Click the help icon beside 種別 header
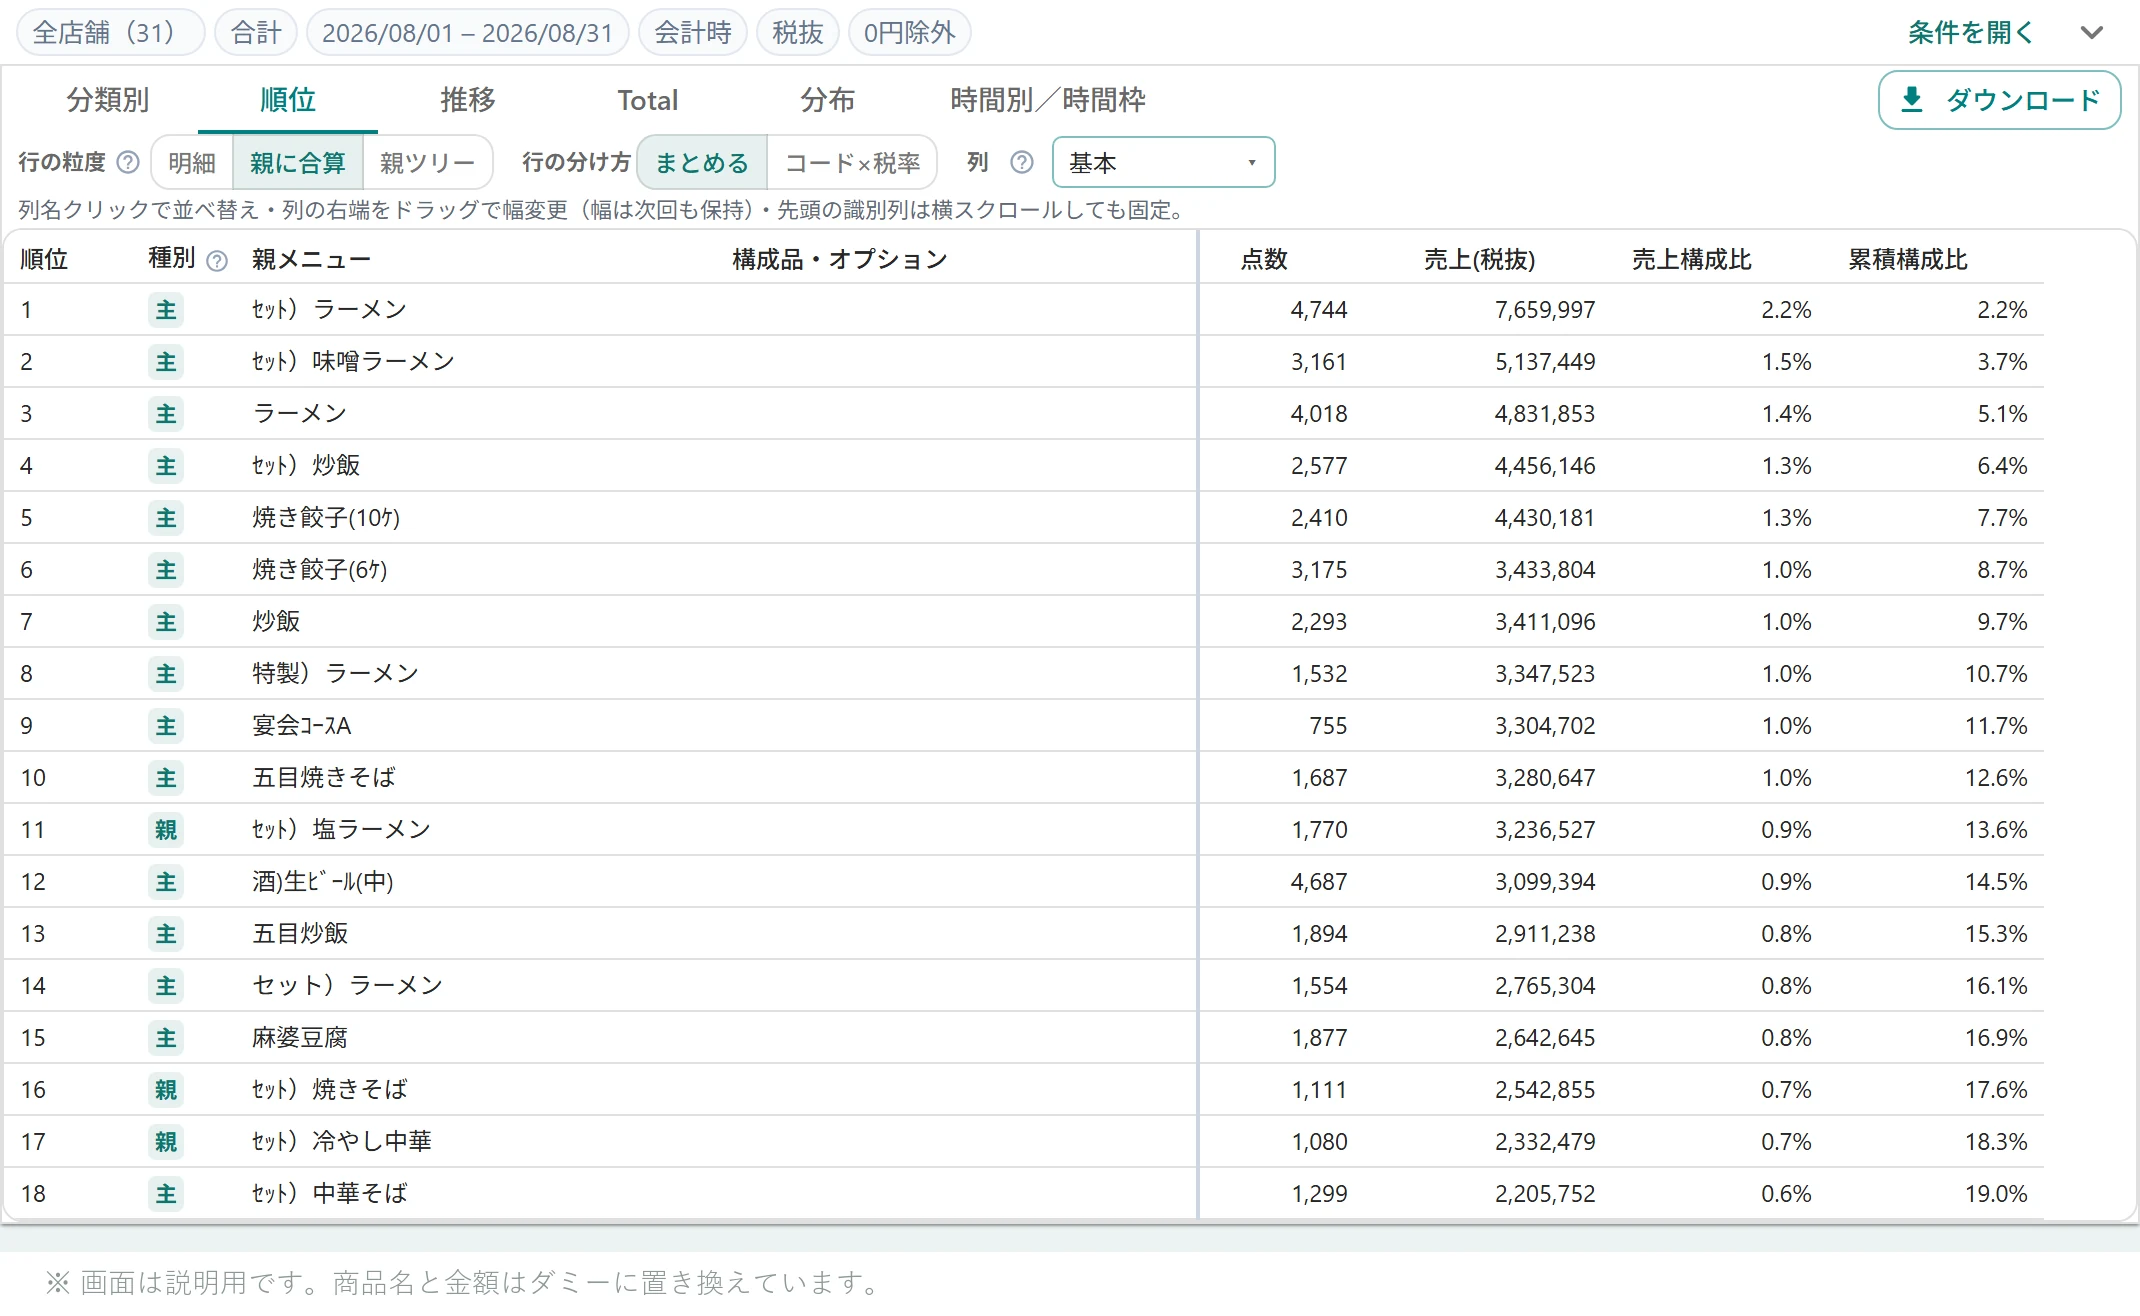 point(217,261)
